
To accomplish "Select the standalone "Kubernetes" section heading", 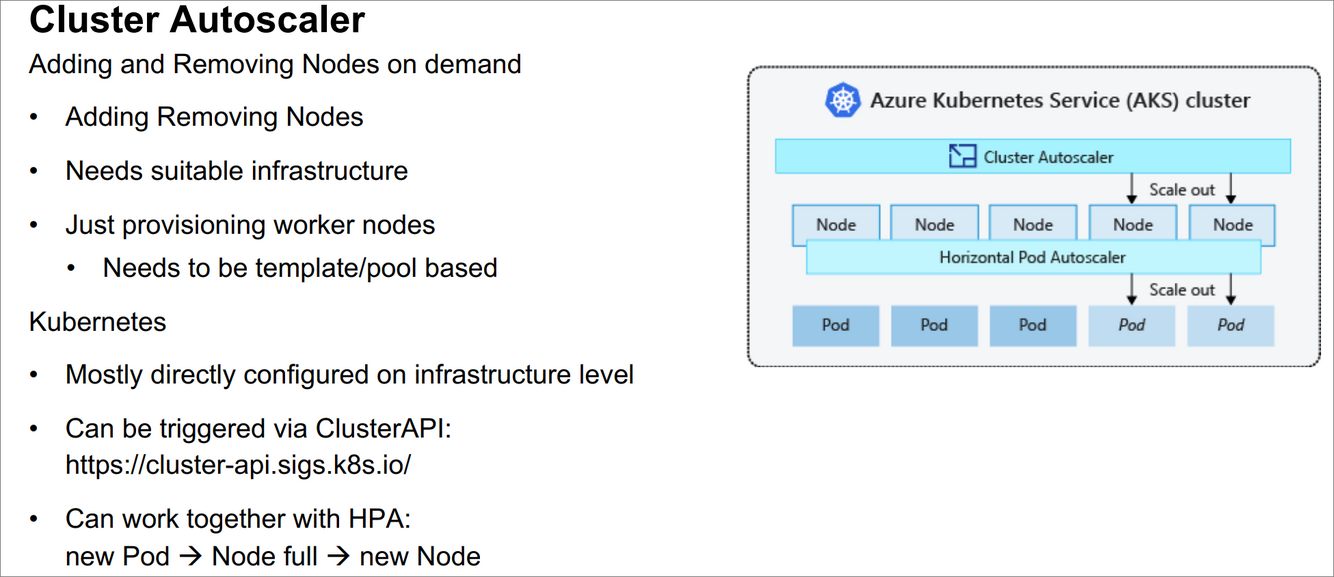I will (x=98, y=322).
